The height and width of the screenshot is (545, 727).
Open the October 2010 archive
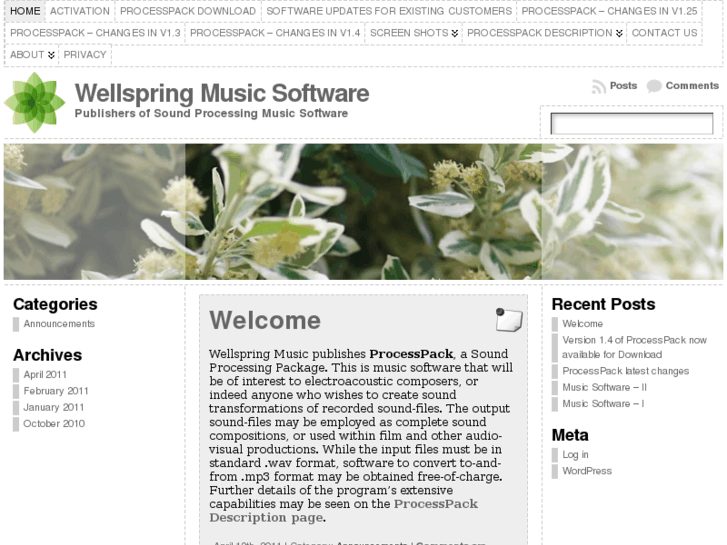pyautogui.click(x=54, y=423)
